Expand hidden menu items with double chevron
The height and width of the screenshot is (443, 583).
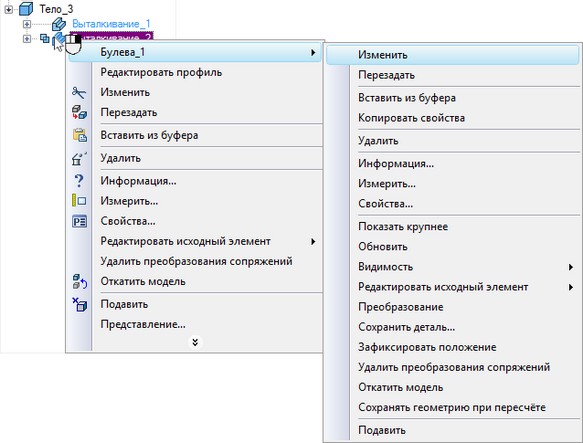tap(195, 342)
